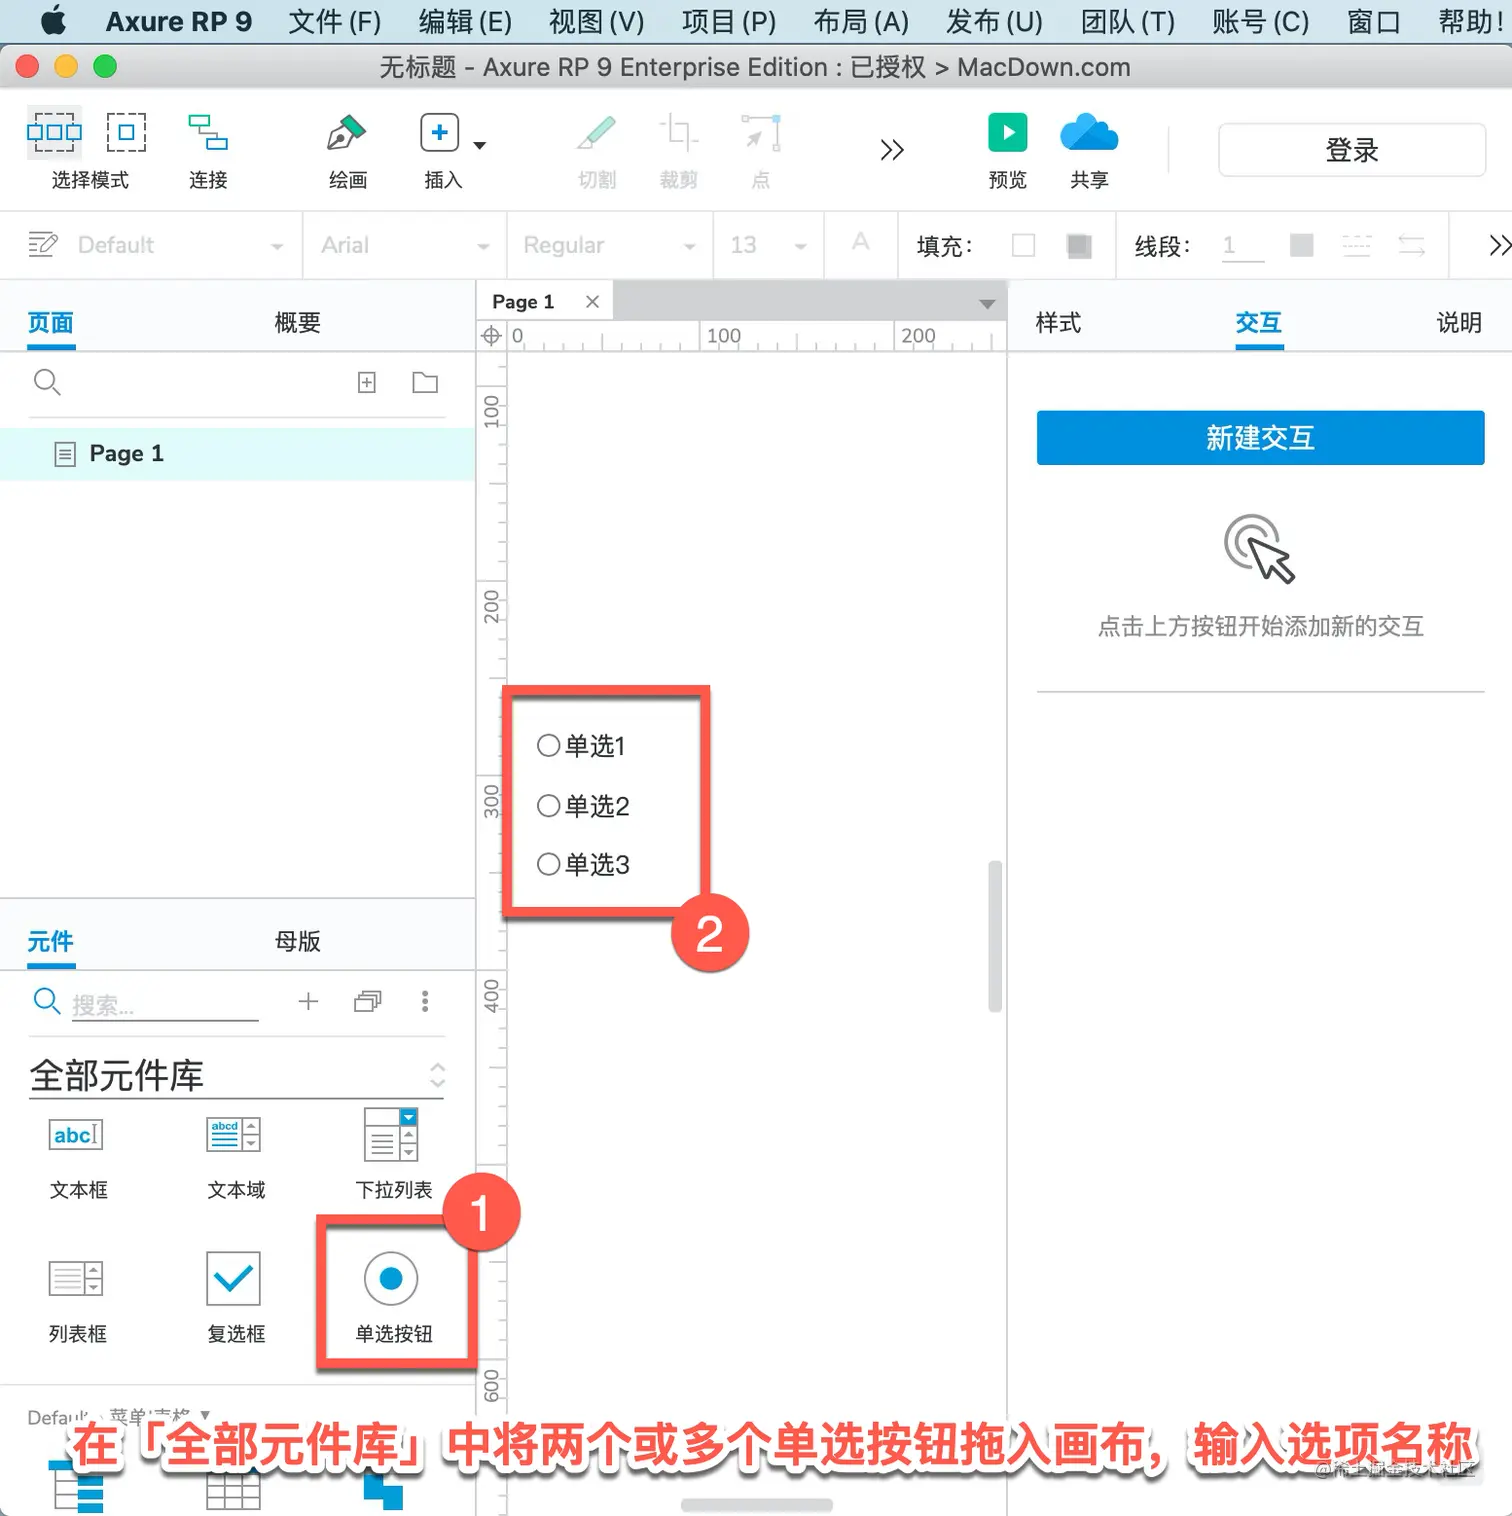Click the canvas vertical scrollbar
Viewport: 1512px width, 1516px height.
995,936
